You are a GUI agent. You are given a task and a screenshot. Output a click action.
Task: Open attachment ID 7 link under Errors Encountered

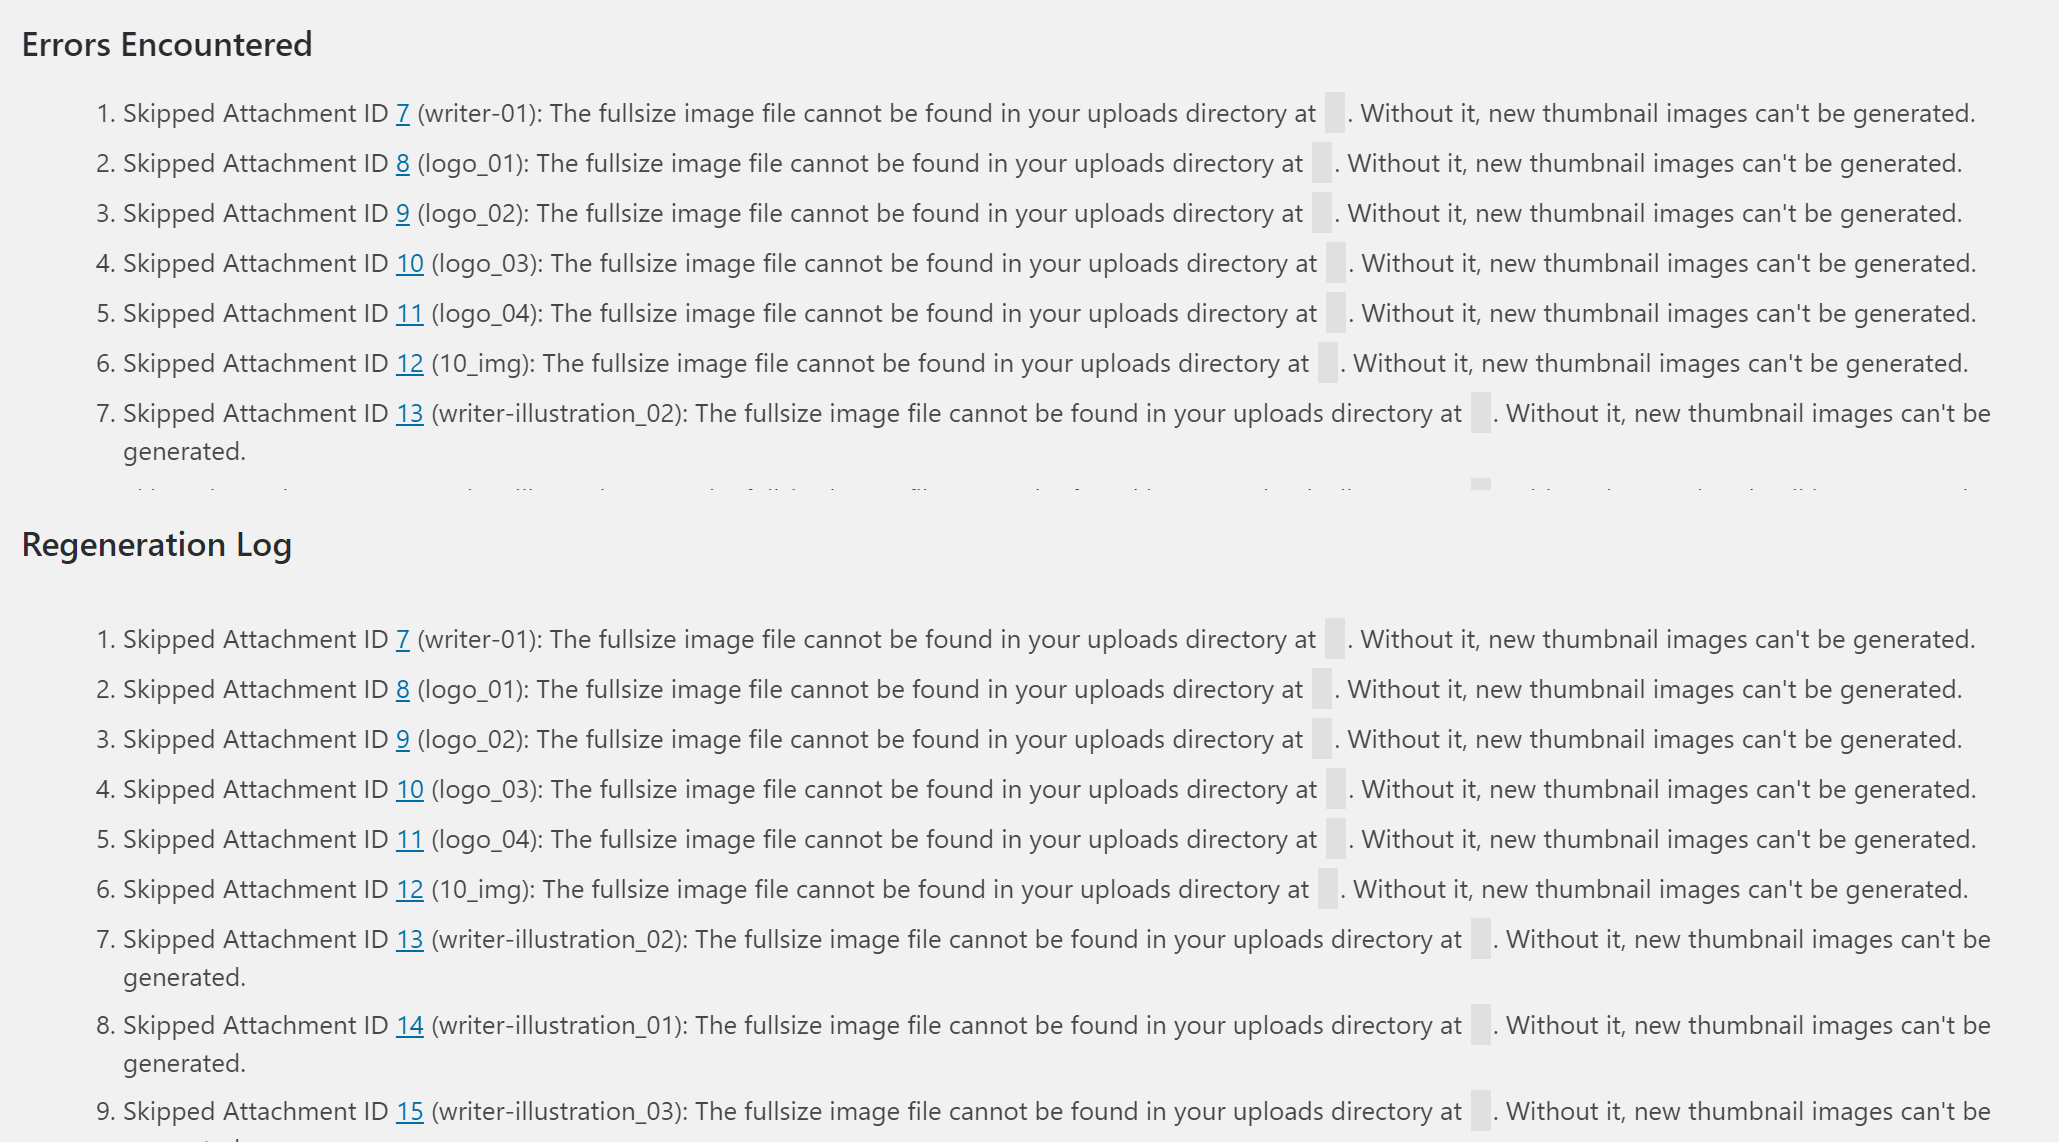pyautogui.click(x=403, y=114)
